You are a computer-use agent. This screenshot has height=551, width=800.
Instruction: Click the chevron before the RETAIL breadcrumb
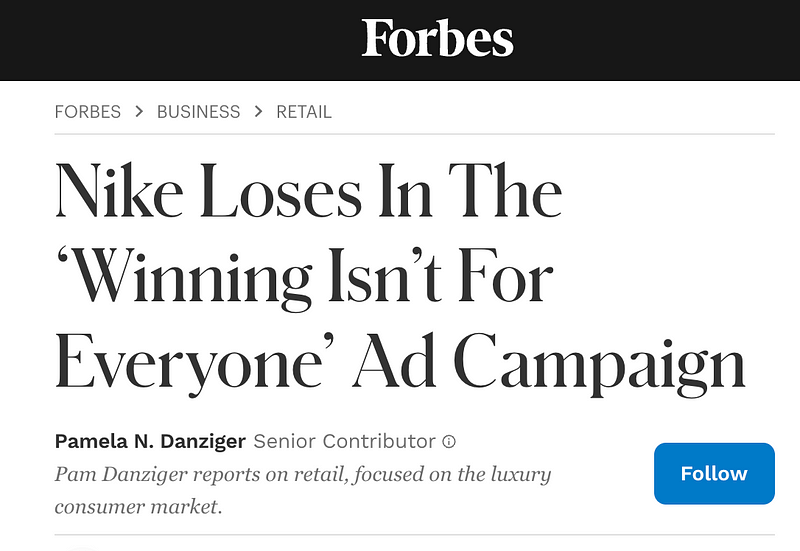pyautogui.click(x=259, y=111)
